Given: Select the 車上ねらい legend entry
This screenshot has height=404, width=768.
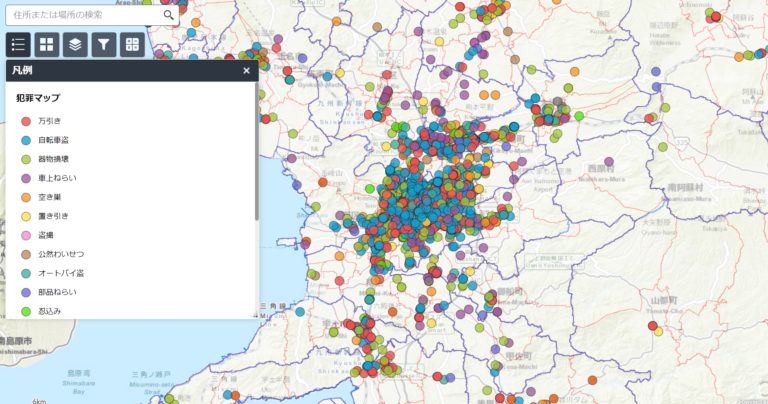Looking at the screenshot, I should pyautogui.click(x=56, y=178).
